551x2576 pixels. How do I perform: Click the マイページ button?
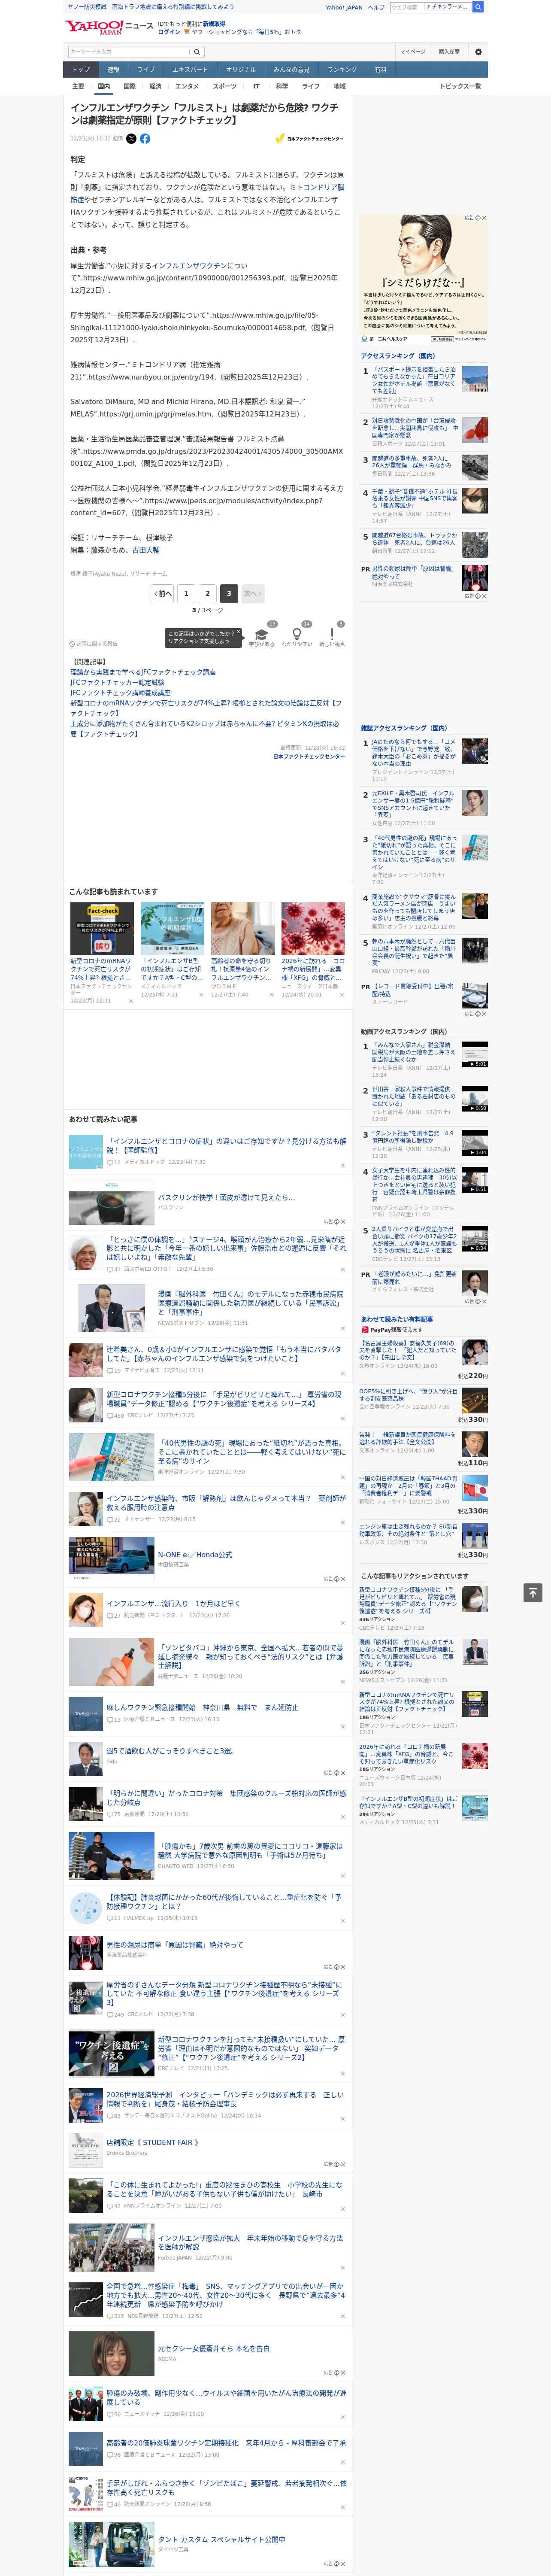413,52
